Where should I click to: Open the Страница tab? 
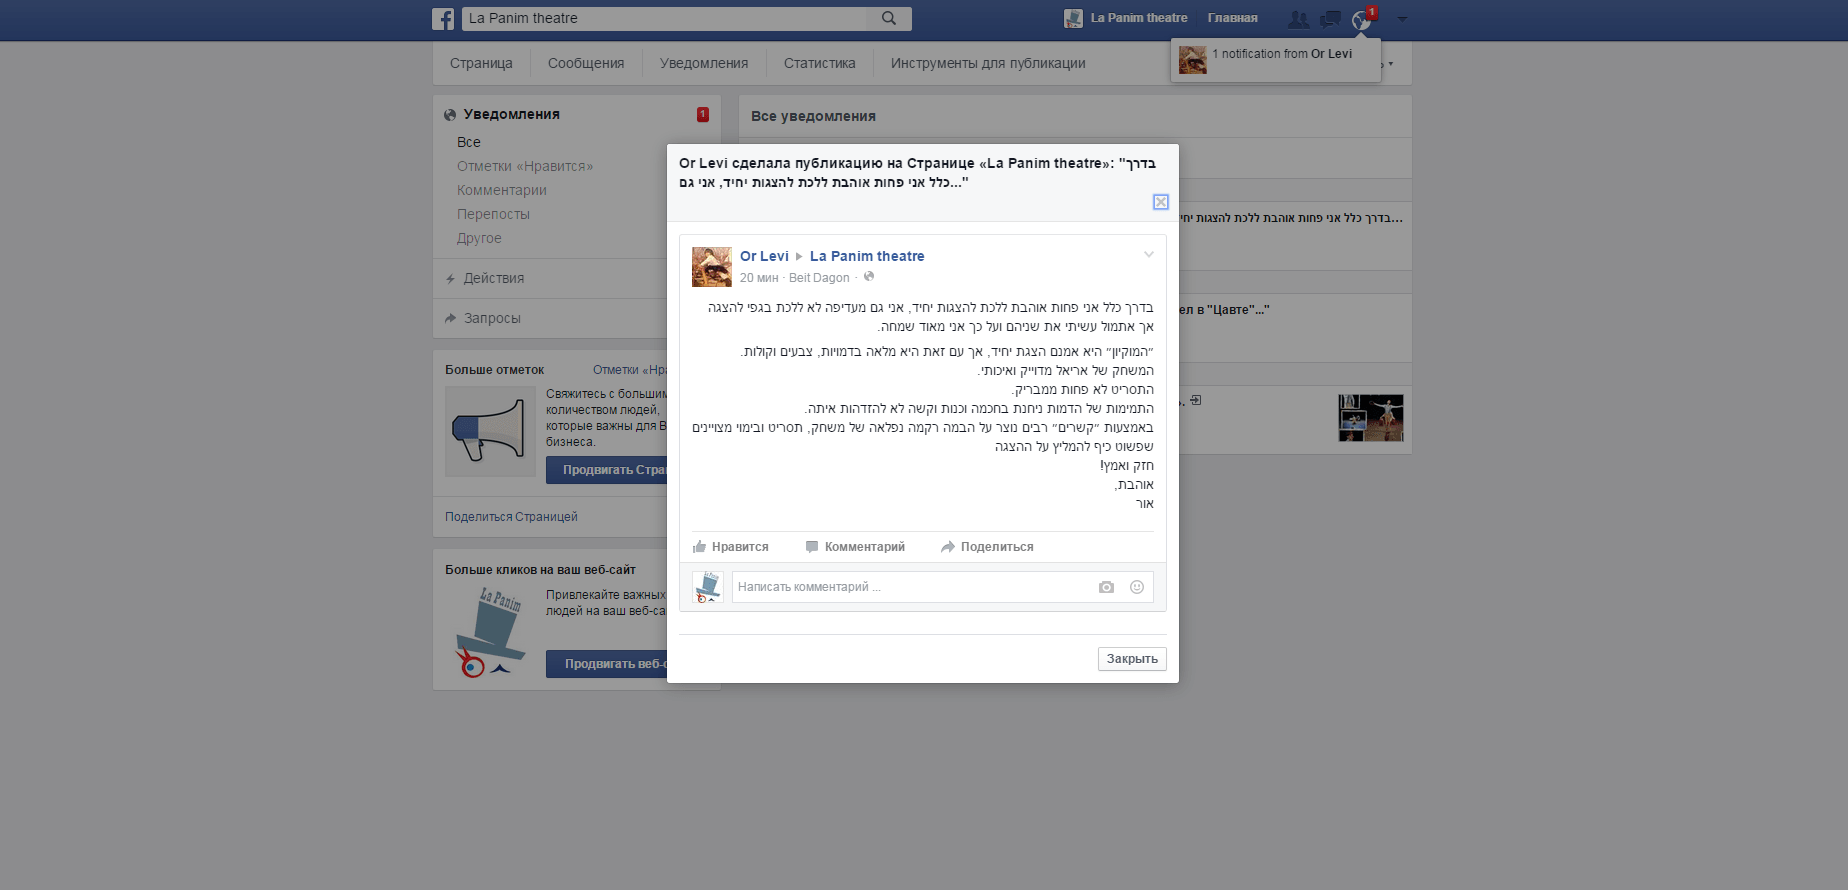tap(481, 63)
